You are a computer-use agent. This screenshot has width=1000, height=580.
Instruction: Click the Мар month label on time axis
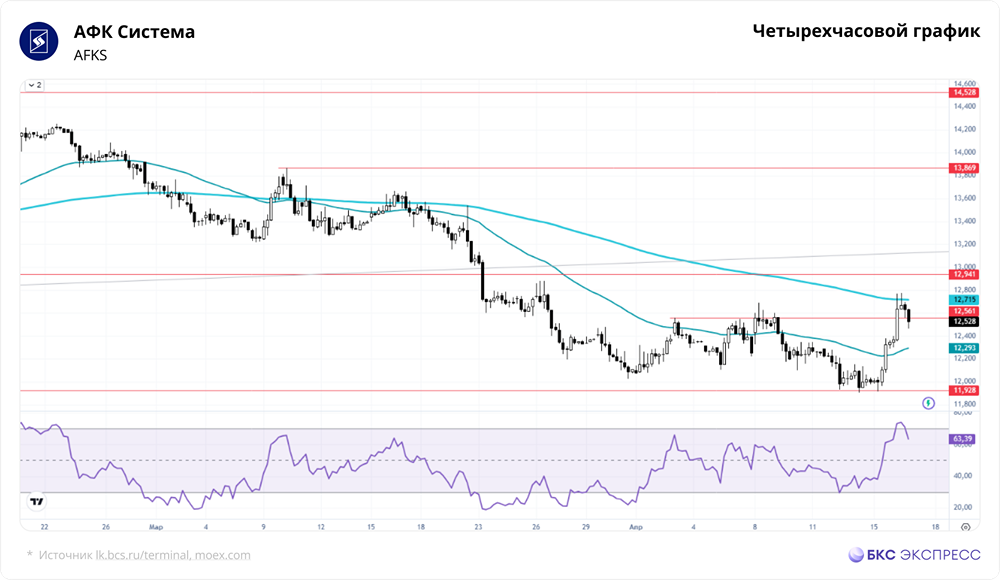pos(156,527)
